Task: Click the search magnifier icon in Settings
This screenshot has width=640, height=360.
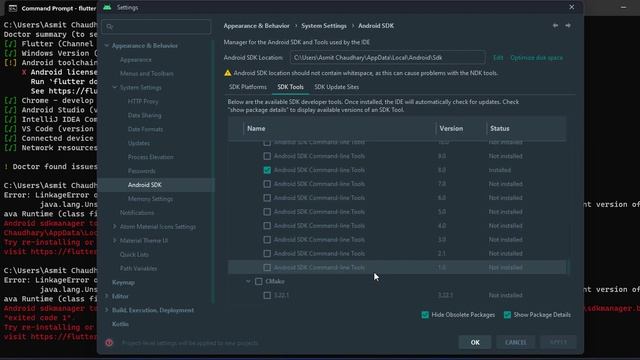Action: [109, 27]
